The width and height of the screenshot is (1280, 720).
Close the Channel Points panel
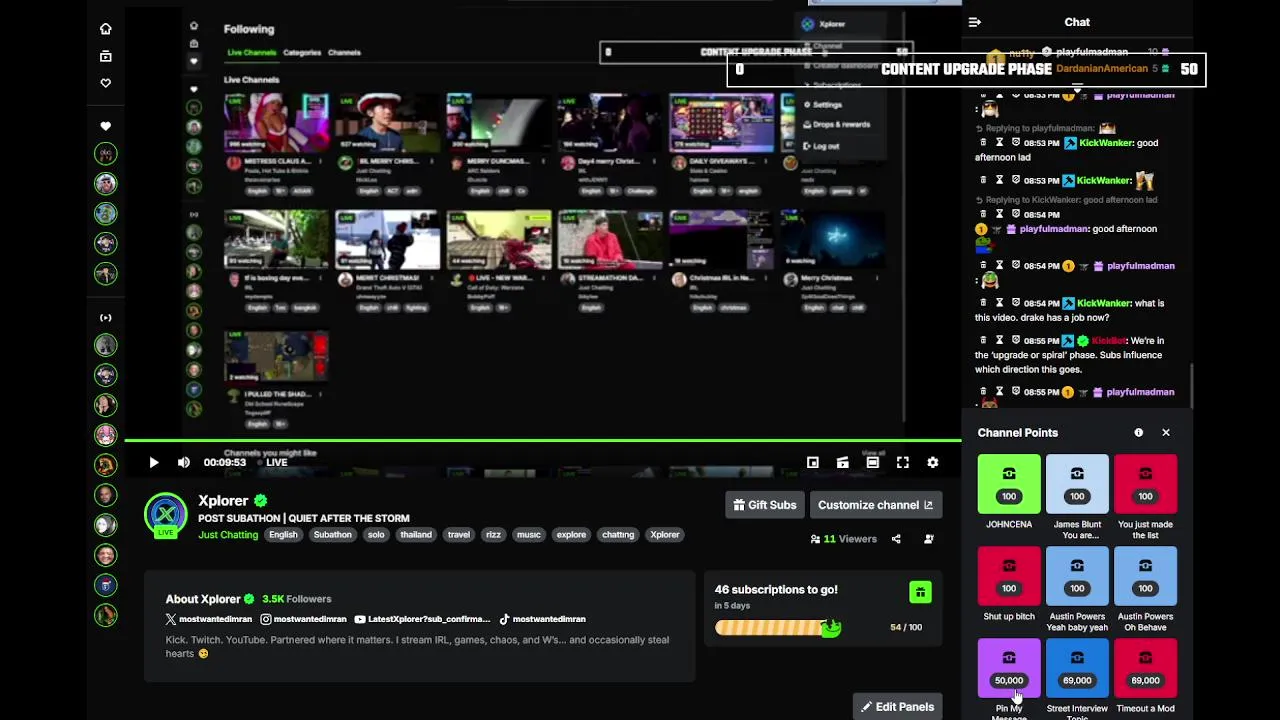1166,433
